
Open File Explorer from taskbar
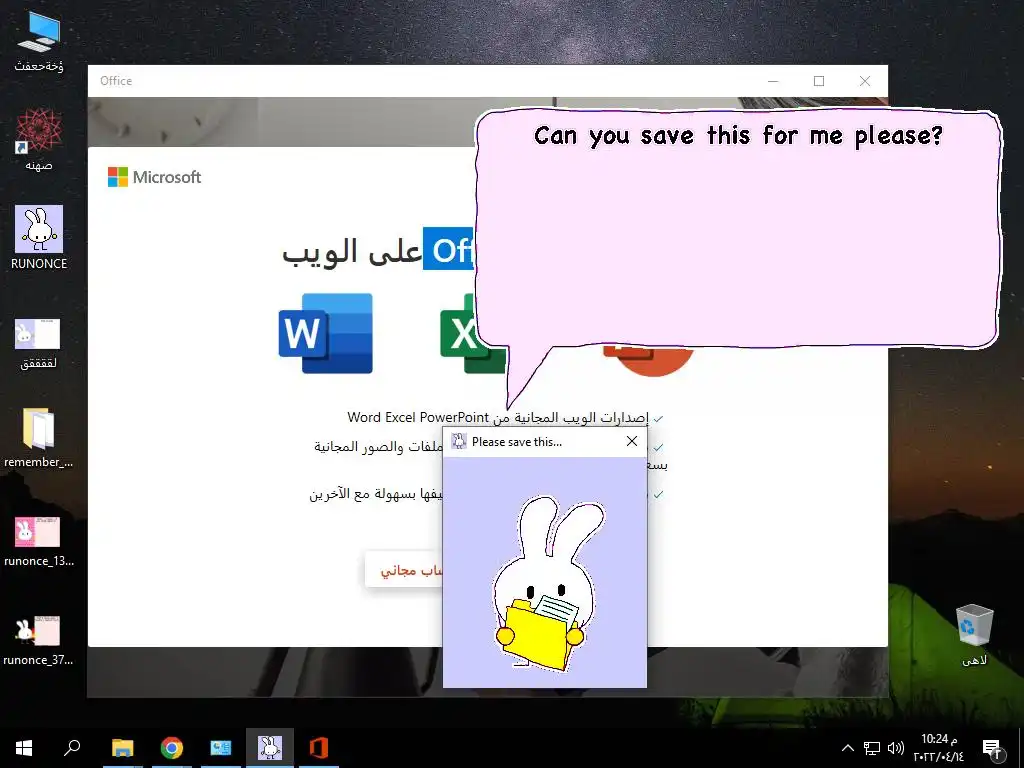(122, 748)
